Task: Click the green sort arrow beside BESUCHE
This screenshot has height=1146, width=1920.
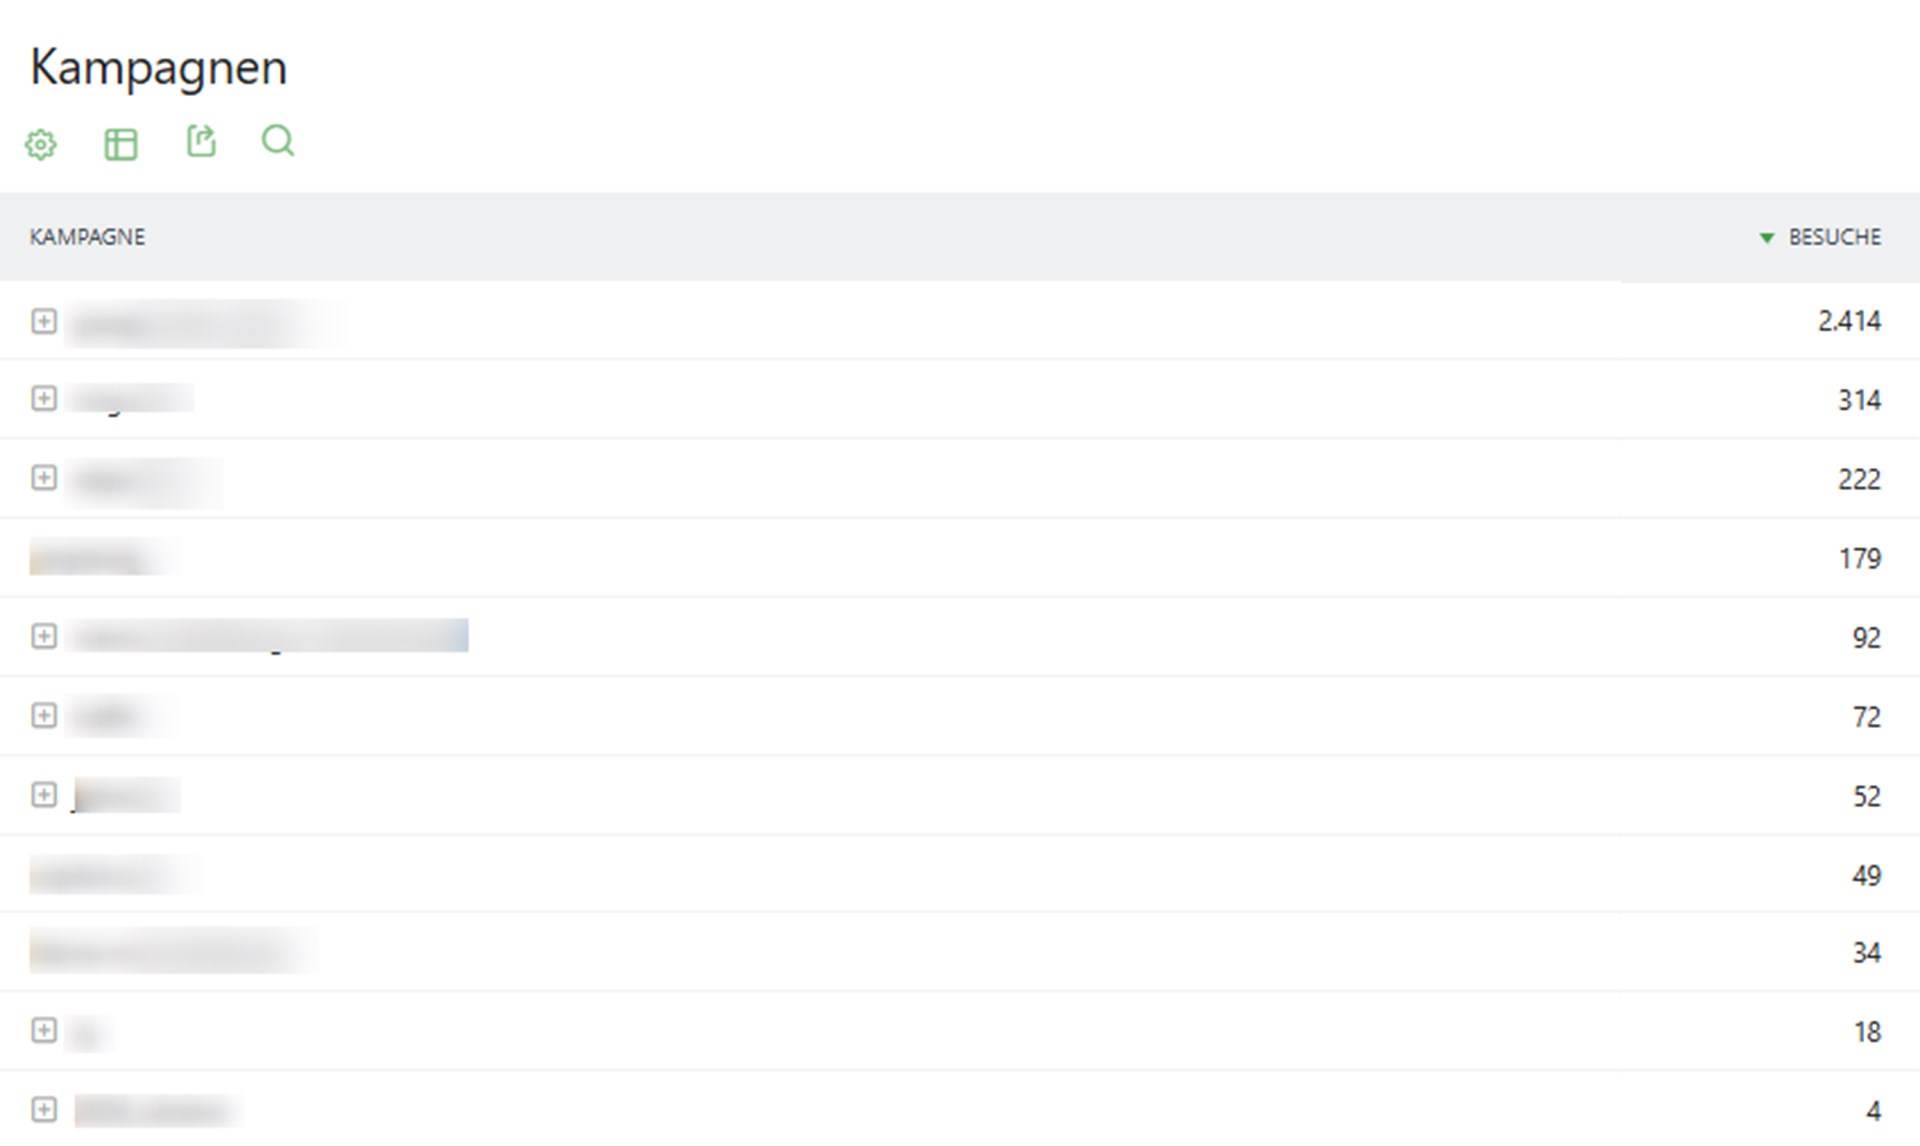Action: 1766,238
